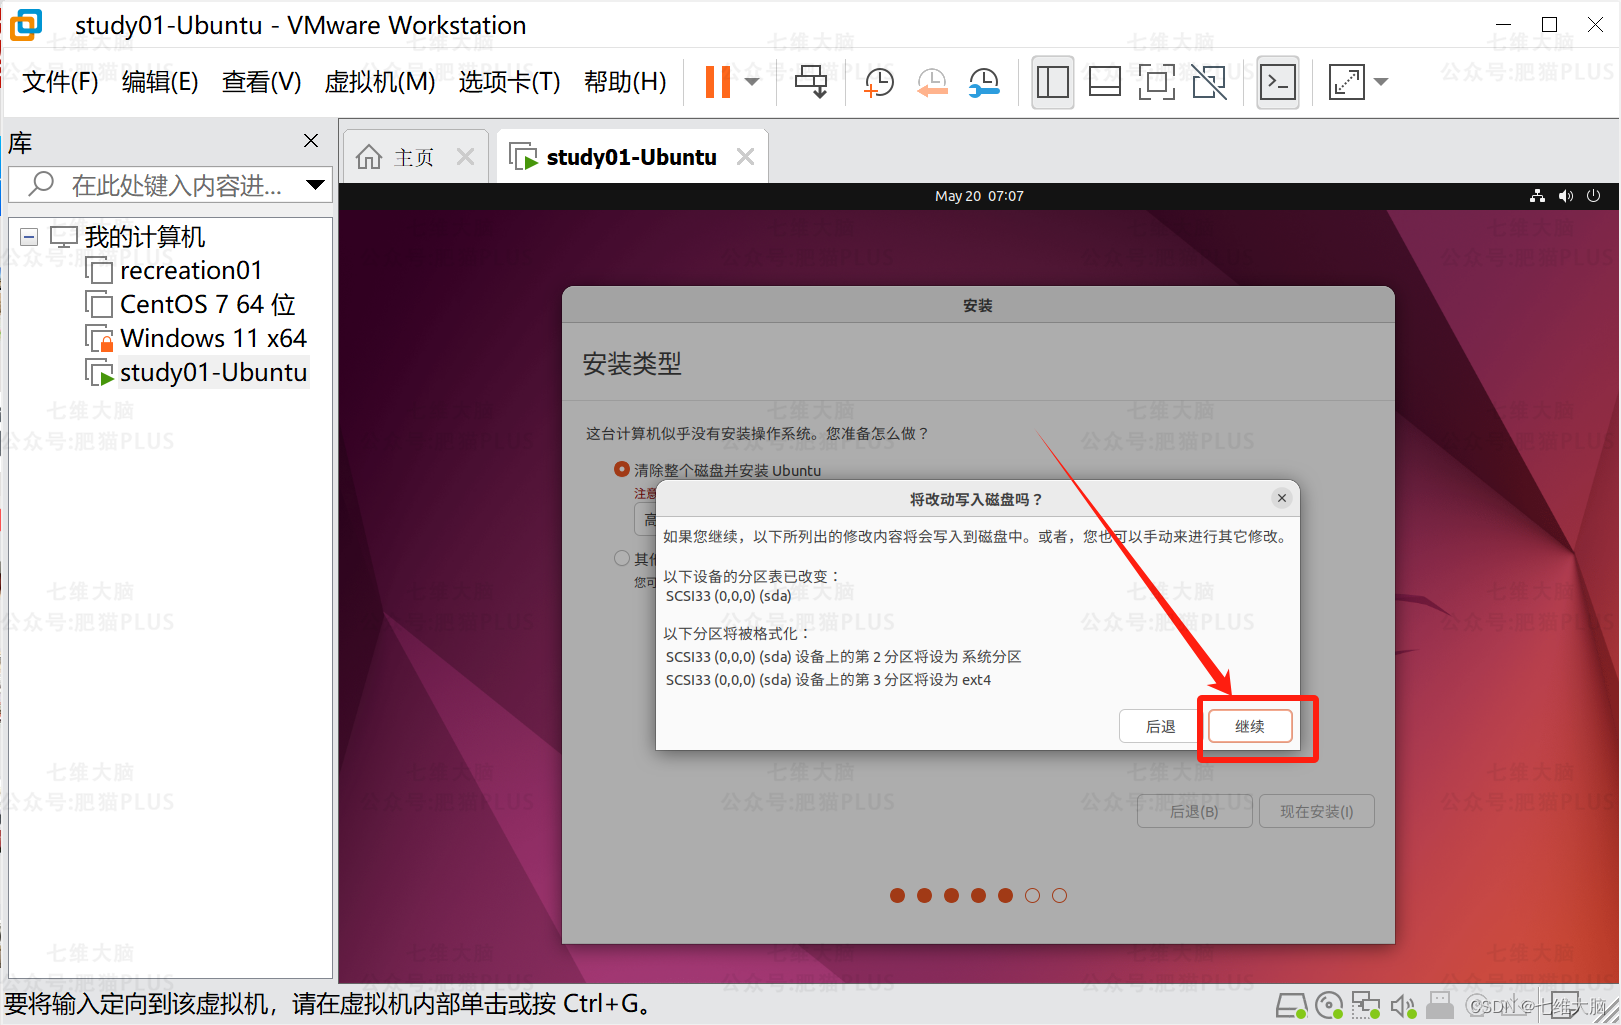This screenshot has width=1621, height=1025.
Task: Click the VMware hard disk status icon
Action: coord(1292,1005)
